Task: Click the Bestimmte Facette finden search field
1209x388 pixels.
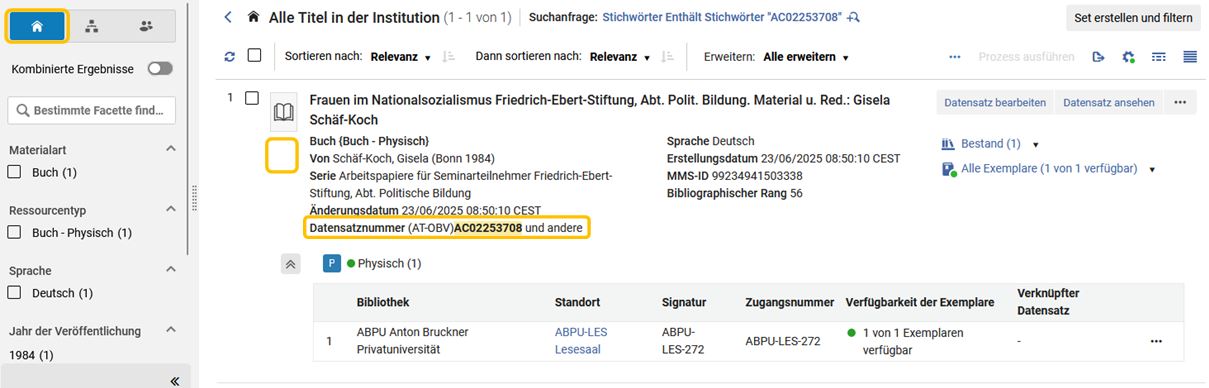Action: 92,110
